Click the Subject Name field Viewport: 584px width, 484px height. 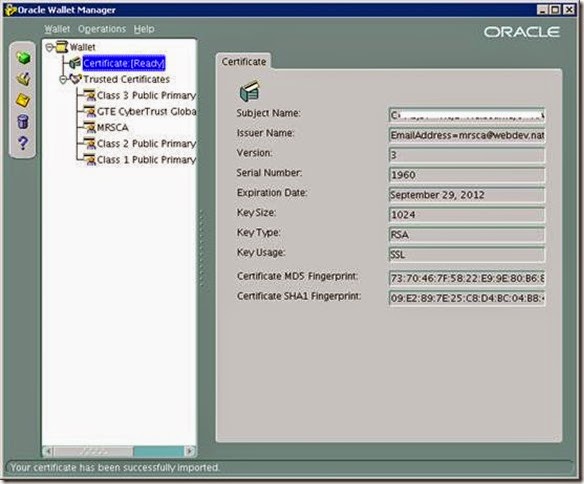[467, 115]
